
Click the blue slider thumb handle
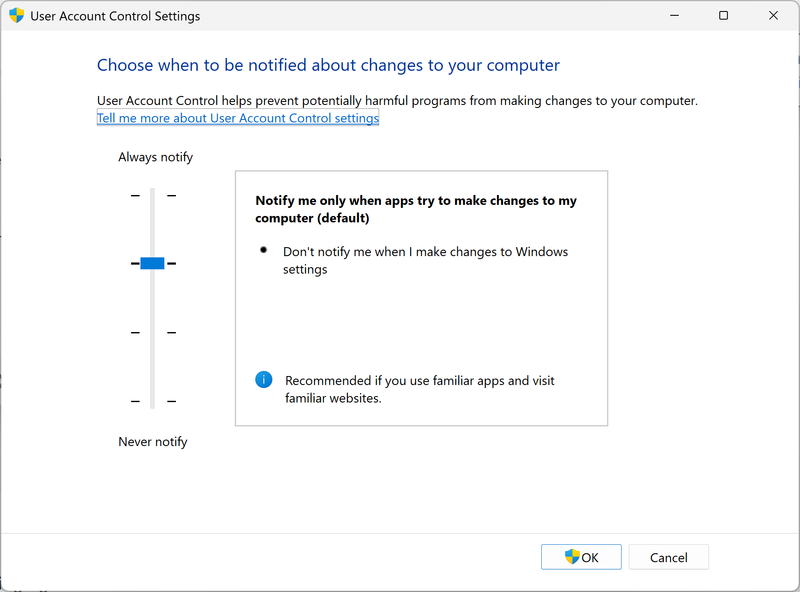click(152, 263)
